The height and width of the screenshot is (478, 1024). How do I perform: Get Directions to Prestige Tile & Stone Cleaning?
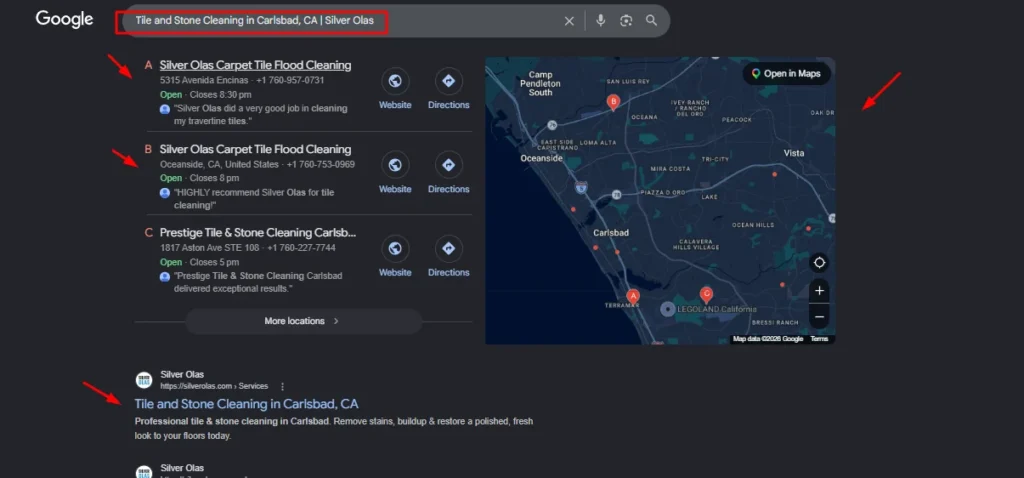449,257
